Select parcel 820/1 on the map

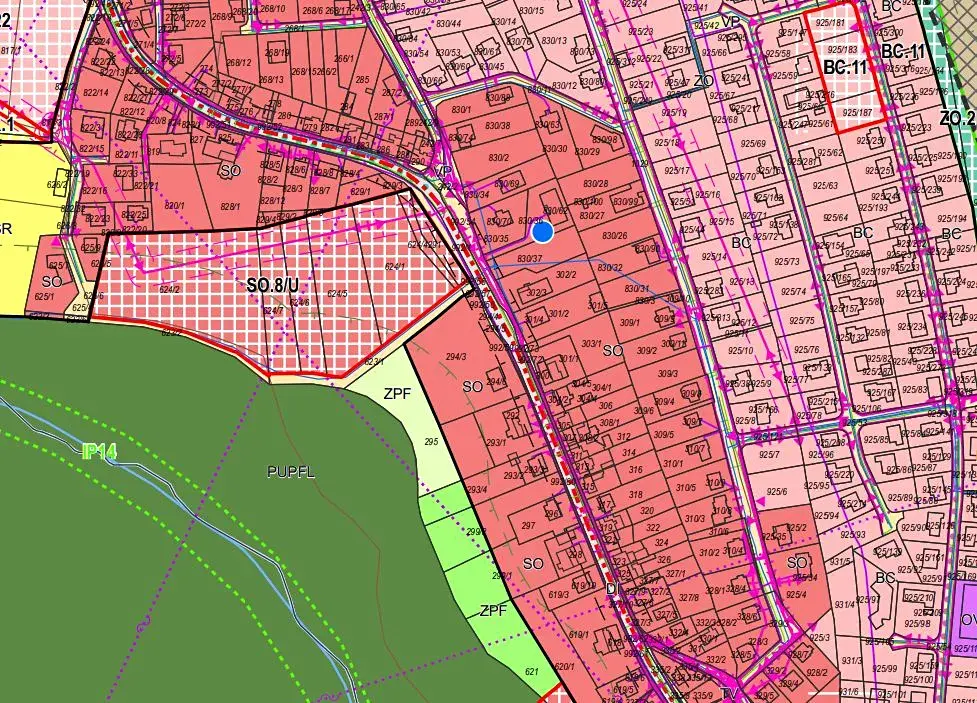pyautogui.click(x=174, y=206)
